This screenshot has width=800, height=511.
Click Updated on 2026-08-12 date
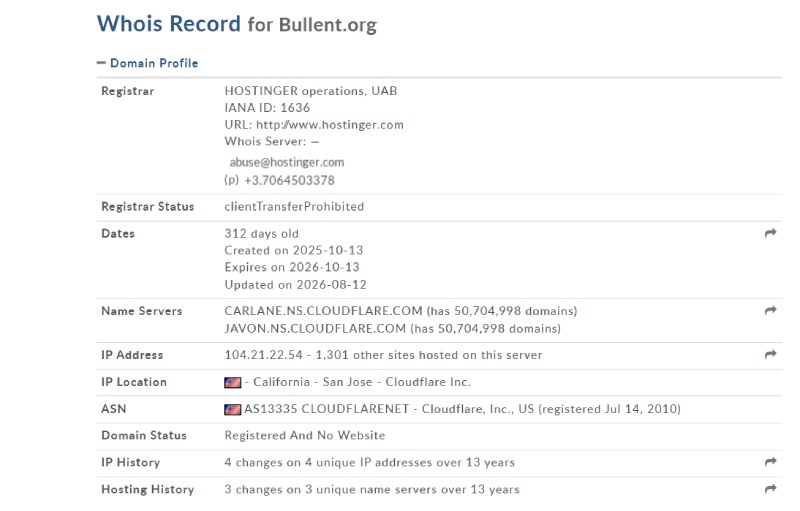[295, 285]
